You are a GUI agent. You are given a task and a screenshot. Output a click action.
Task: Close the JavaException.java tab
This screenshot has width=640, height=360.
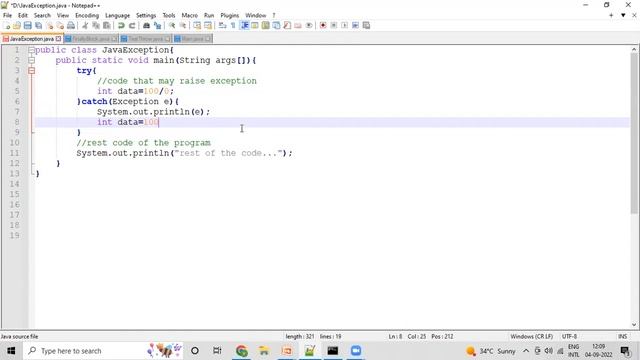coord(58,39)
